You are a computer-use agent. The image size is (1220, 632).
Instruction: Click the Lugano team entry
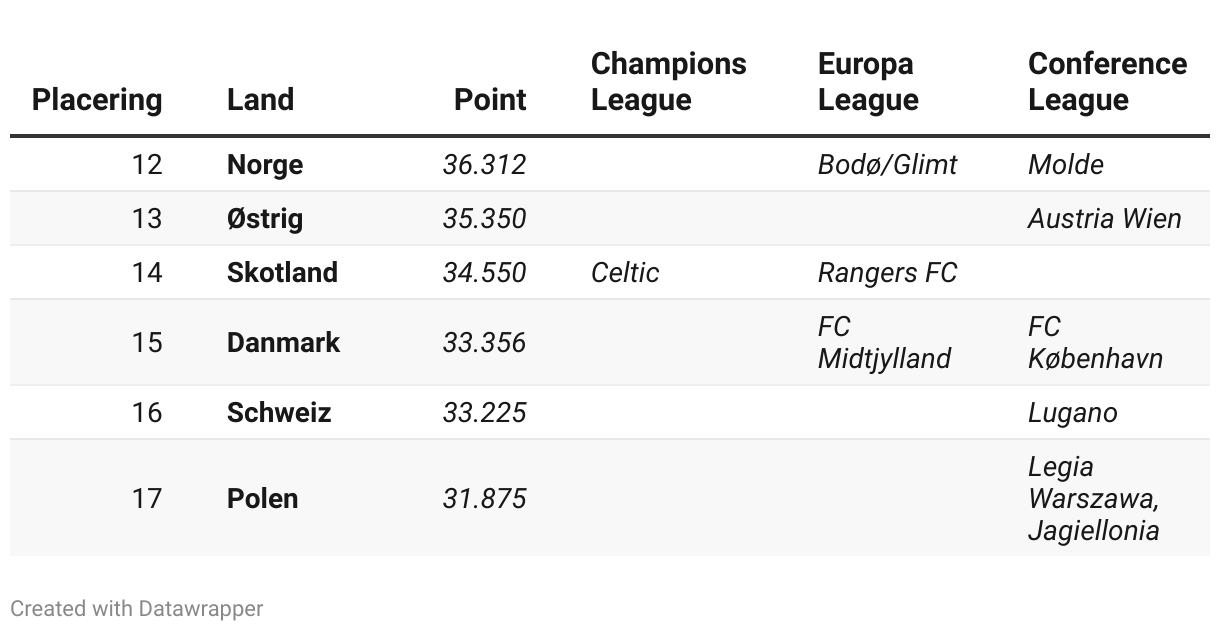[1072, 412]
